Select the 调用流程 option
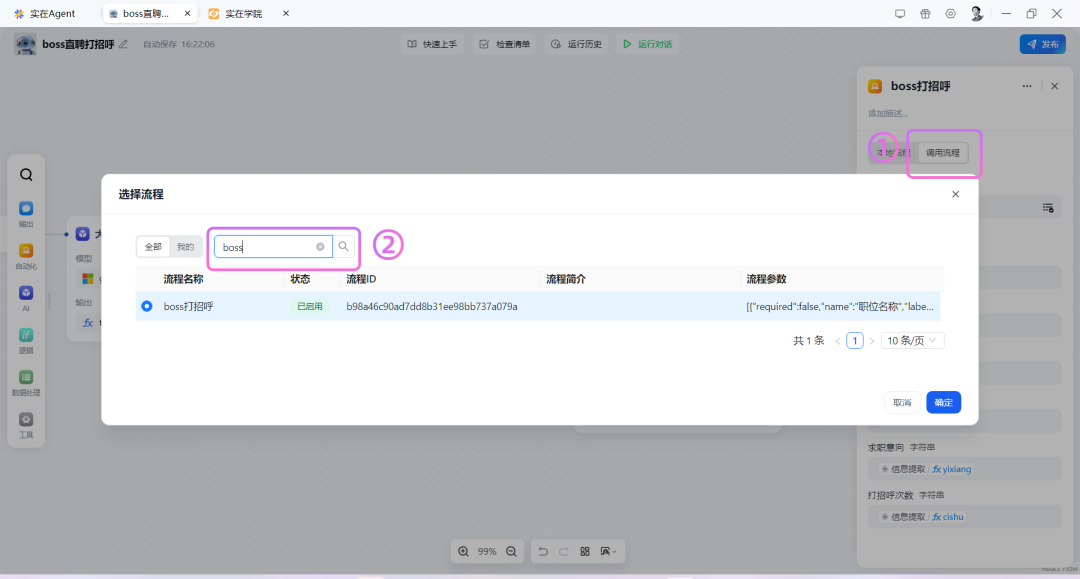The image size is (1080, 579). [942, 153]
